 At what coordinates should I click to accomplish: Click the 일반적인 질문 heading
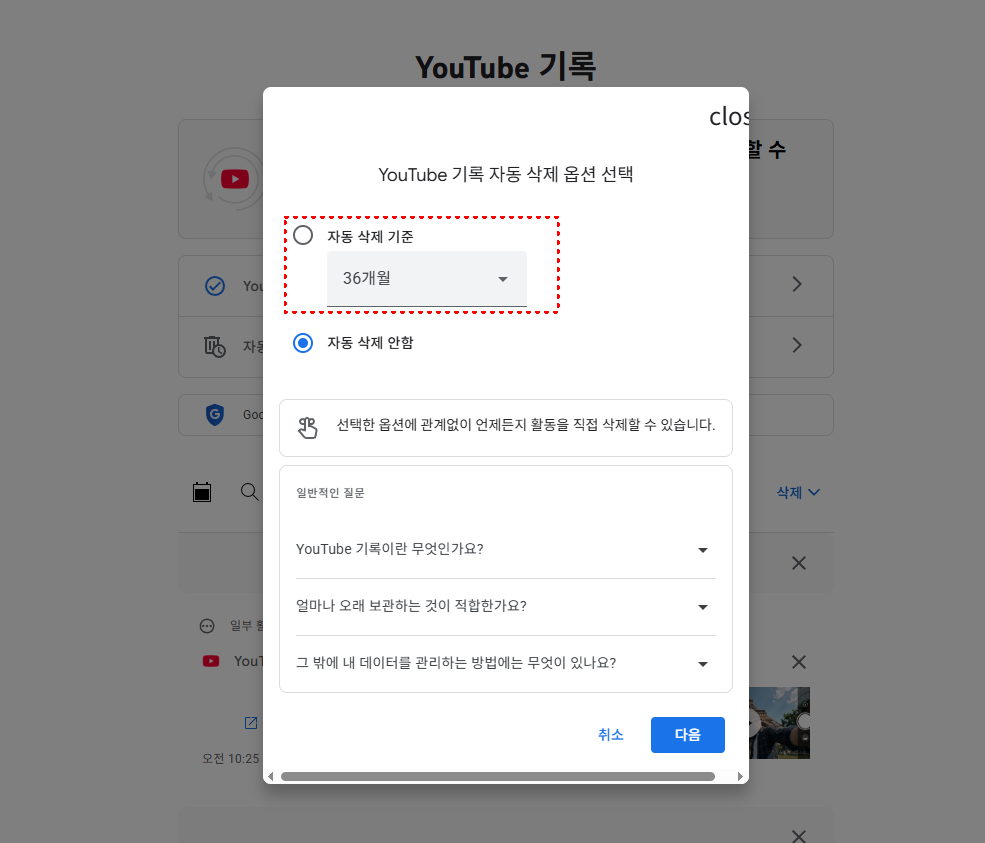pyautogui.click(x=330, y=493)
